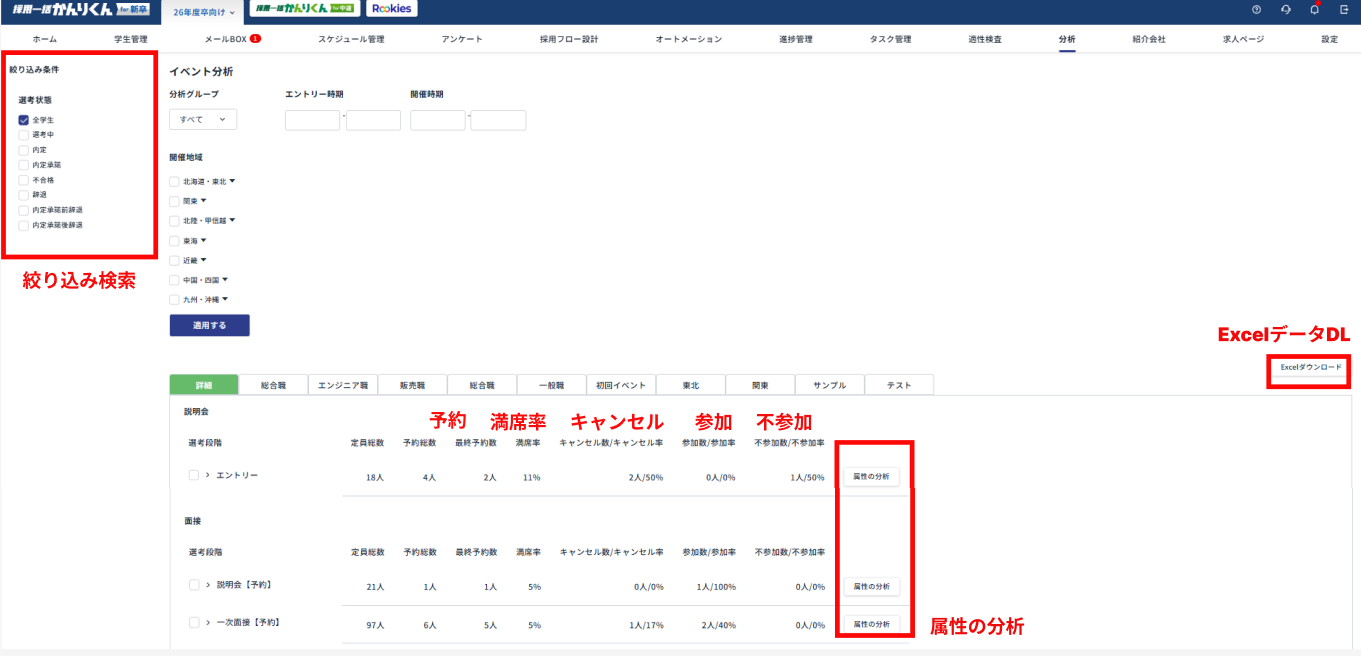Viewport: 1361px width, 656px height.
Task: Check the 内定承諾 filter checkbox
Action: [23, 165]
